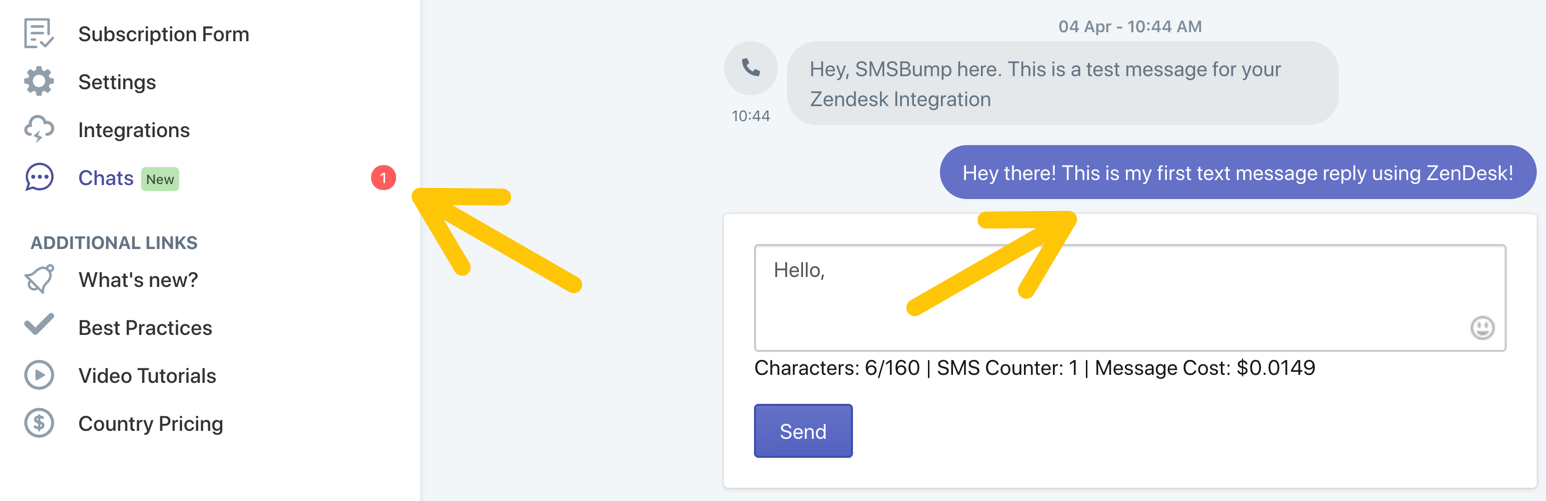The height and width of the screenshot is (501, 1546).
Task: Click the Send button
Action: [803, 431]
